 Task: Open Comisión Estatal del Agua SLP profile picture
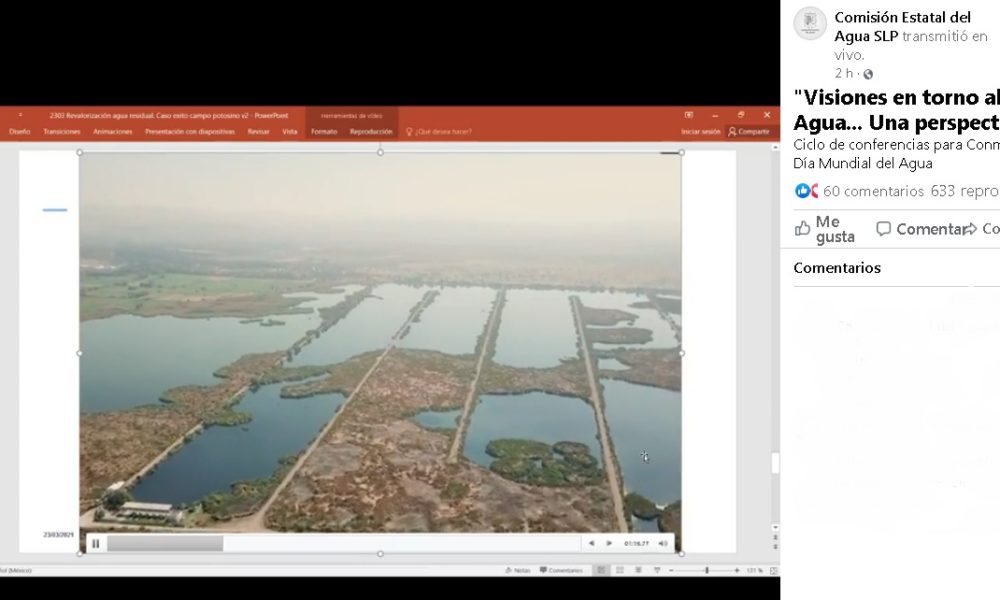[x=810, y=23]
